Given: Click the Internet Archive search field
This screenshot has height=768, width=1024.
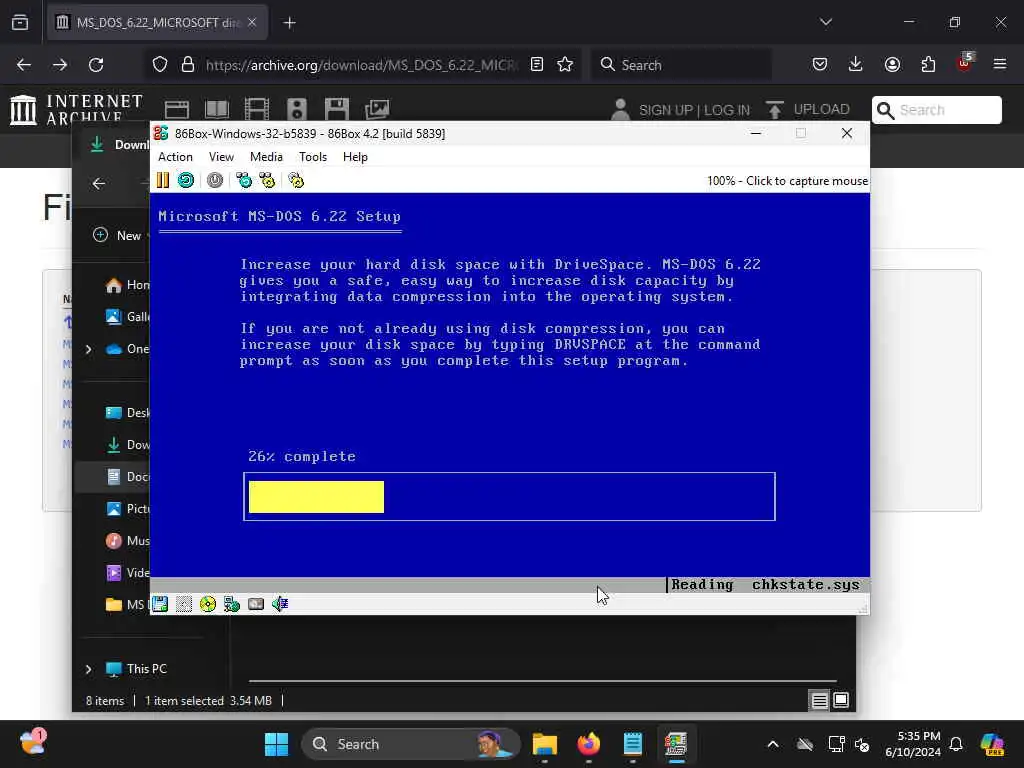Looking at the screenshot, I should pos(936,110).
